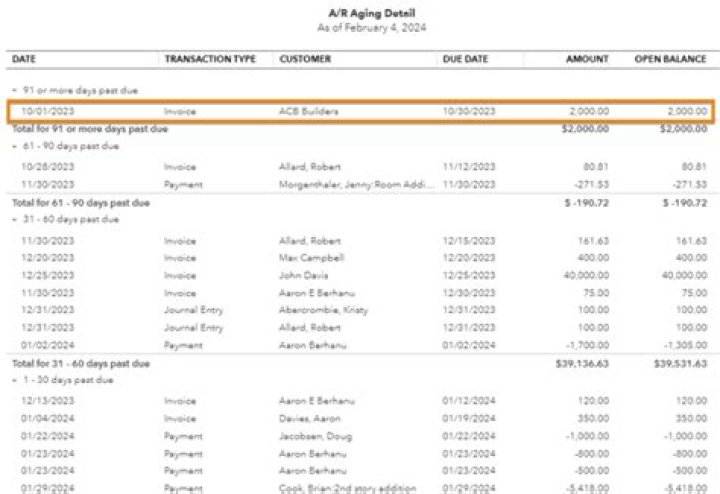Viewport: 720px width, 494px height.
Task: Collapse the 61 - 90 days past due section
Action: point(13,146)
